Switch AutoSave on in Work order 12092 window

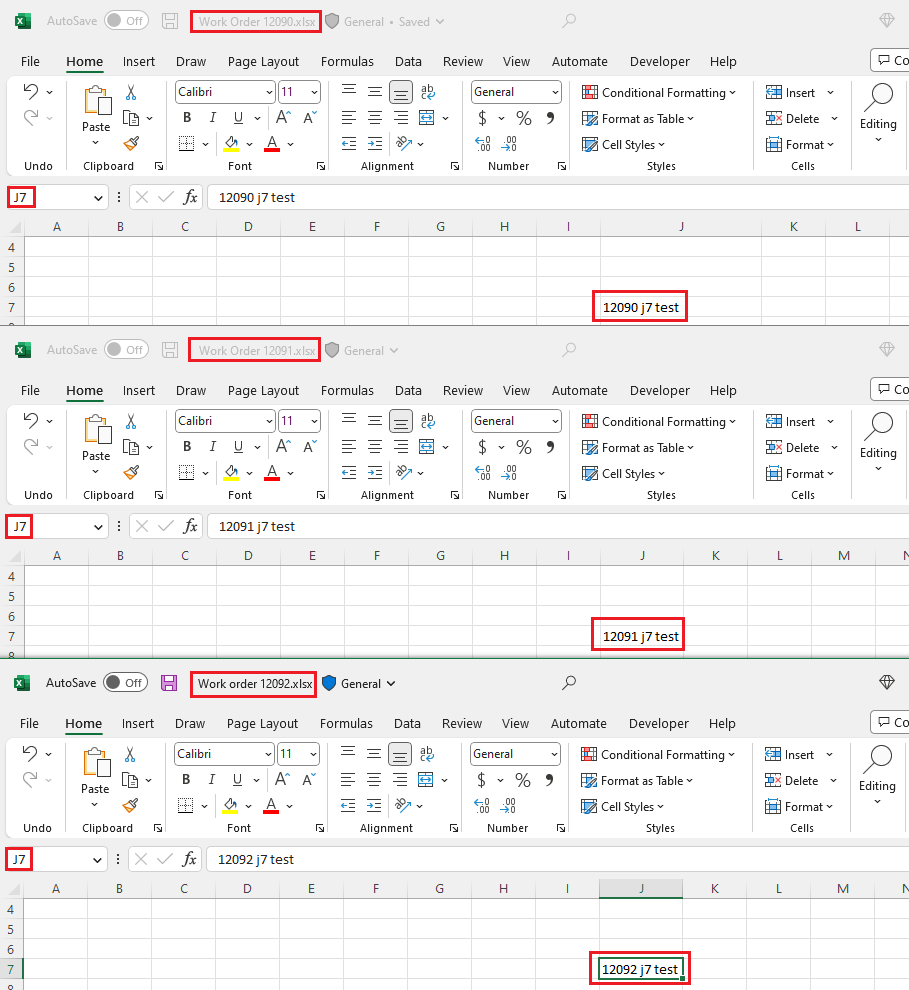click(x=125, y=683)
